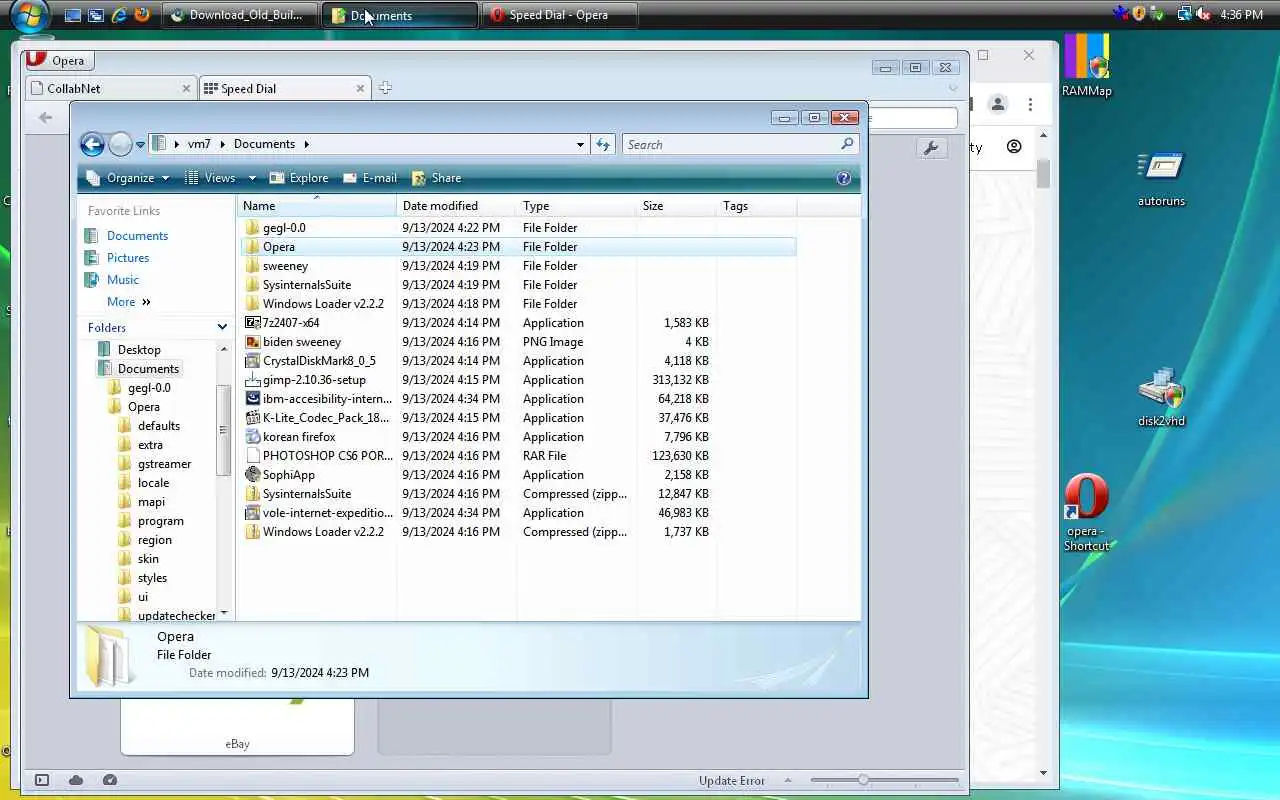The width and height of the screenshot is (1280, 800).
Task: Select the gimp-2.10.36-setup icon
Action: [x=253, y=380]
